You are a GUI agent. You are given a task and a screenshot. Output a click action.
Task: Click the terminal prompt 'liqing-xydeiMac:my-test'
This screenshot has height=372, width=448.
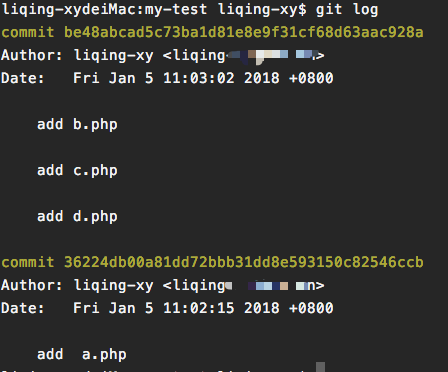point(104,10)
